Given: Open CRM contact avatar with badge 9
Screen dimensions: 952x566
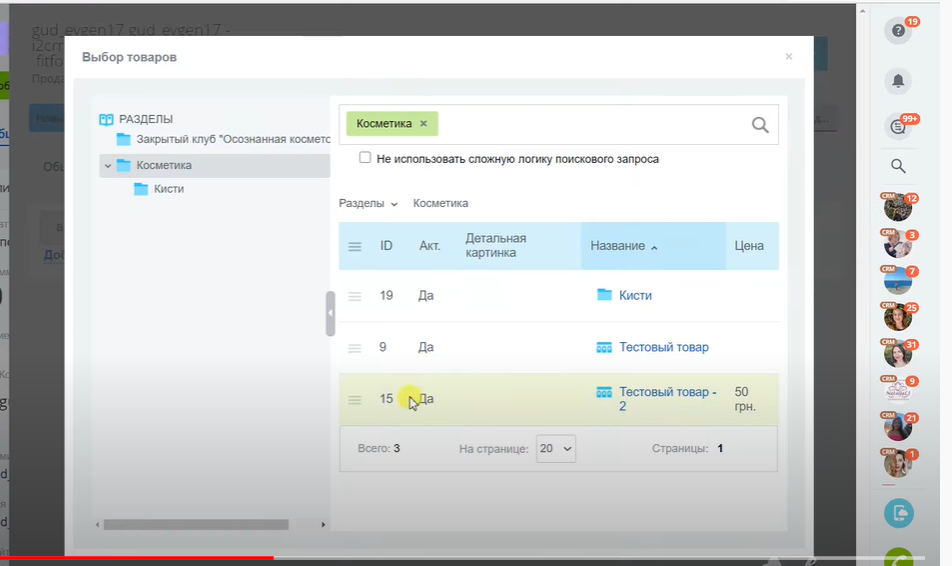Looking at the screenshot, I should point(897,390).
